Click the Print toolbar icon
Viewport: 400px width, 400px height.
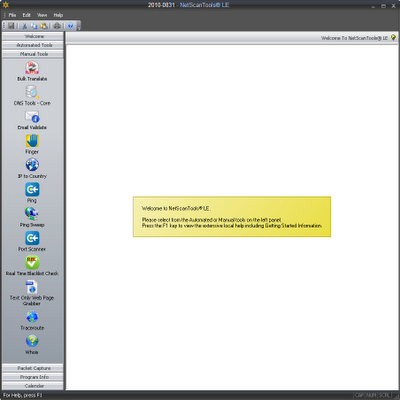tap(57, 26)
